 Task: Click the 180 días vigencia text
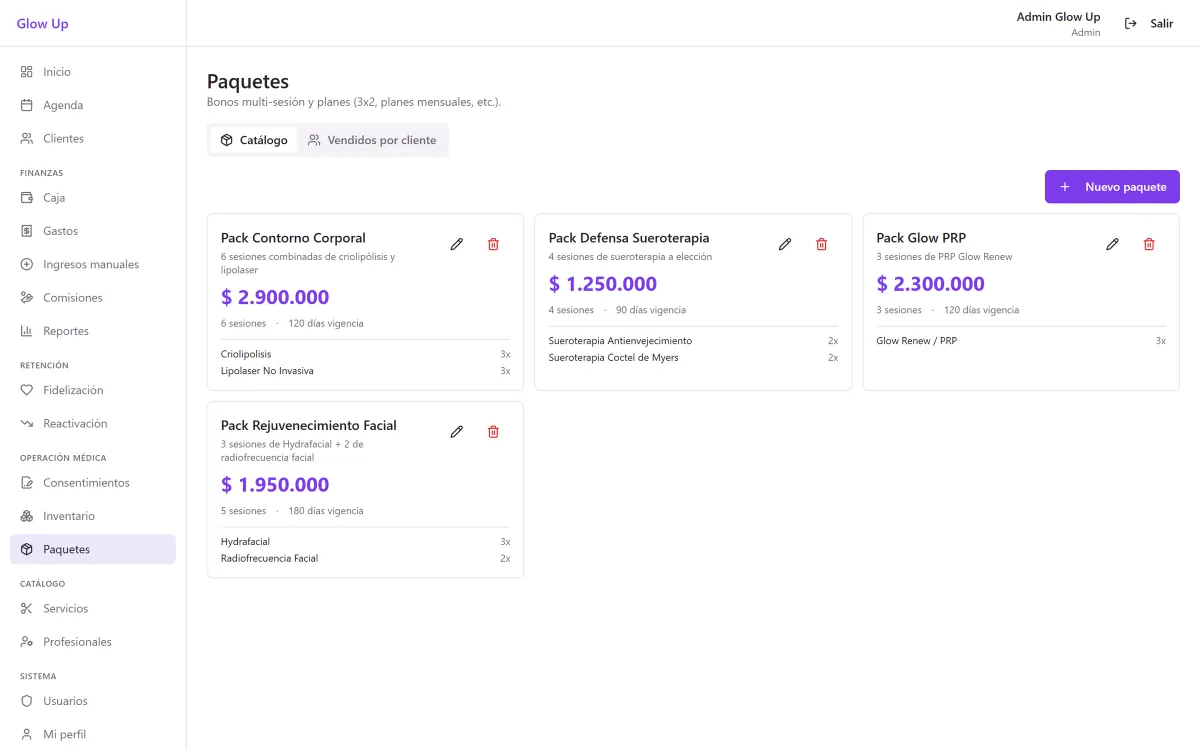tap(326, 511)
